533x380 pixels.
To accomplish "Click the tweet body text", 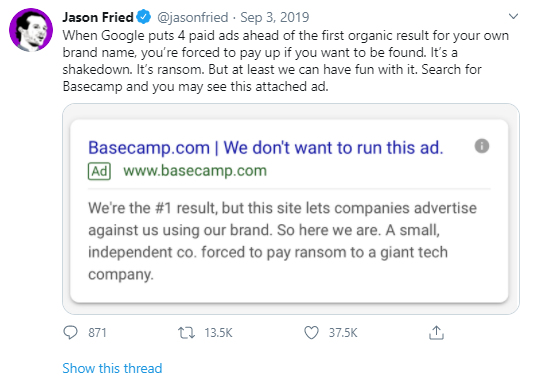I will 286,61.
